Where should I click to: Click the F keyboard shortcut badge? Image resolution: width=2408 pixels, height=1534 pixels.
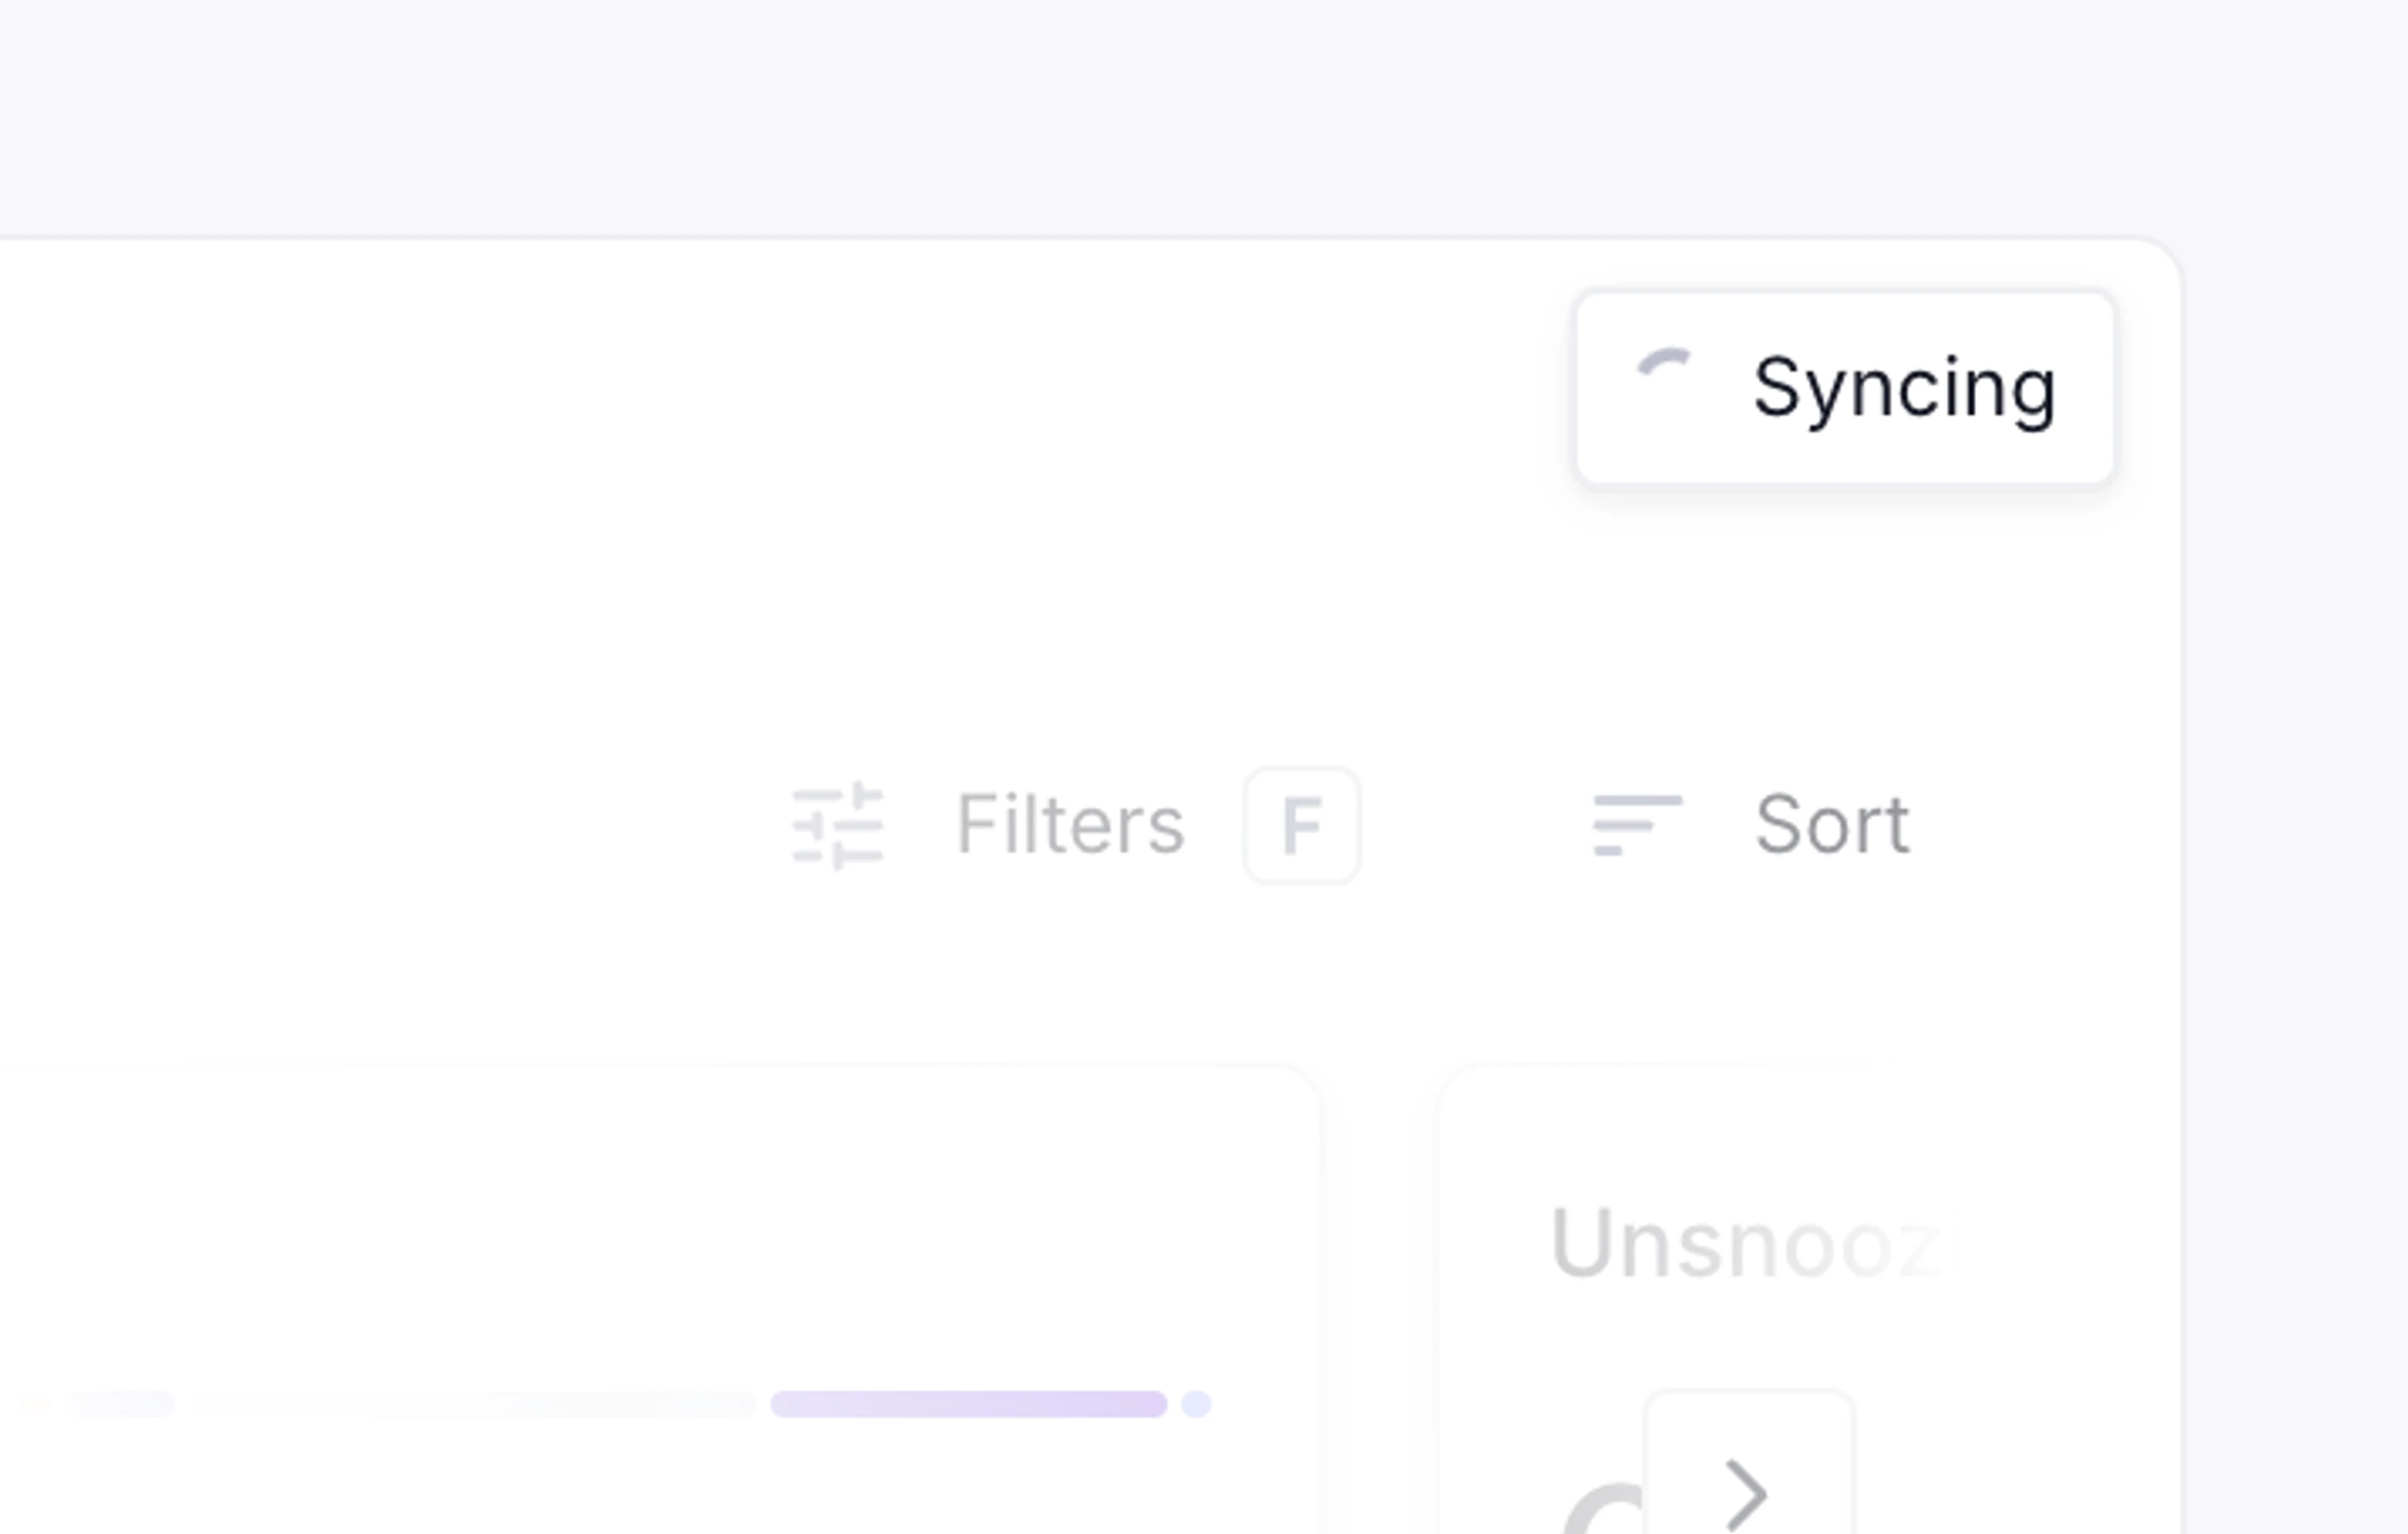click(1302, 826)
